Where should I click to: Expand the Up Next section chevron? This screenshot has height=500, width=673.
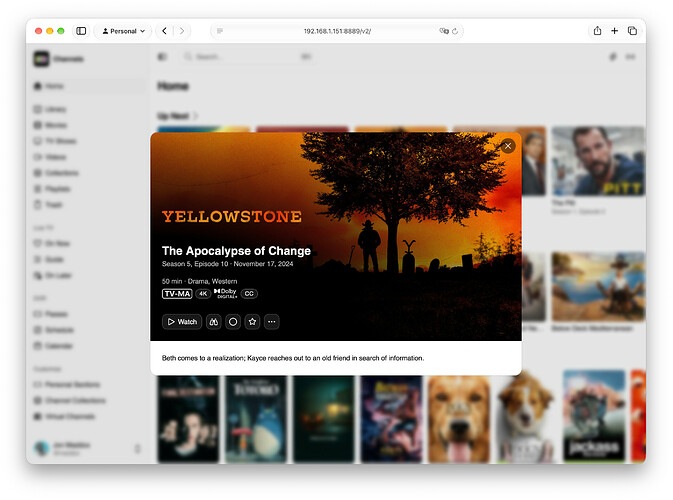(x=196, y=116)
